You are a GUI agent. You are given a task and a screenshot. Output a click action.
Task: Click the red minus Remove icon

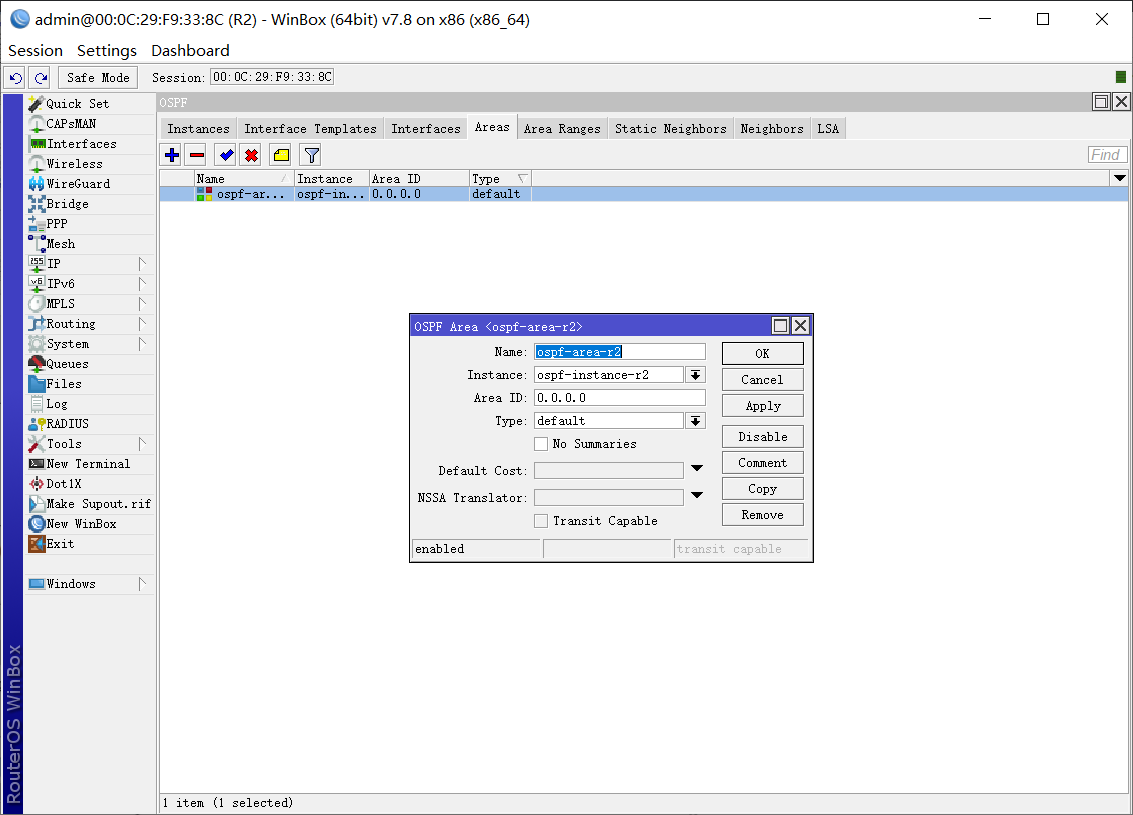(197, 155)
